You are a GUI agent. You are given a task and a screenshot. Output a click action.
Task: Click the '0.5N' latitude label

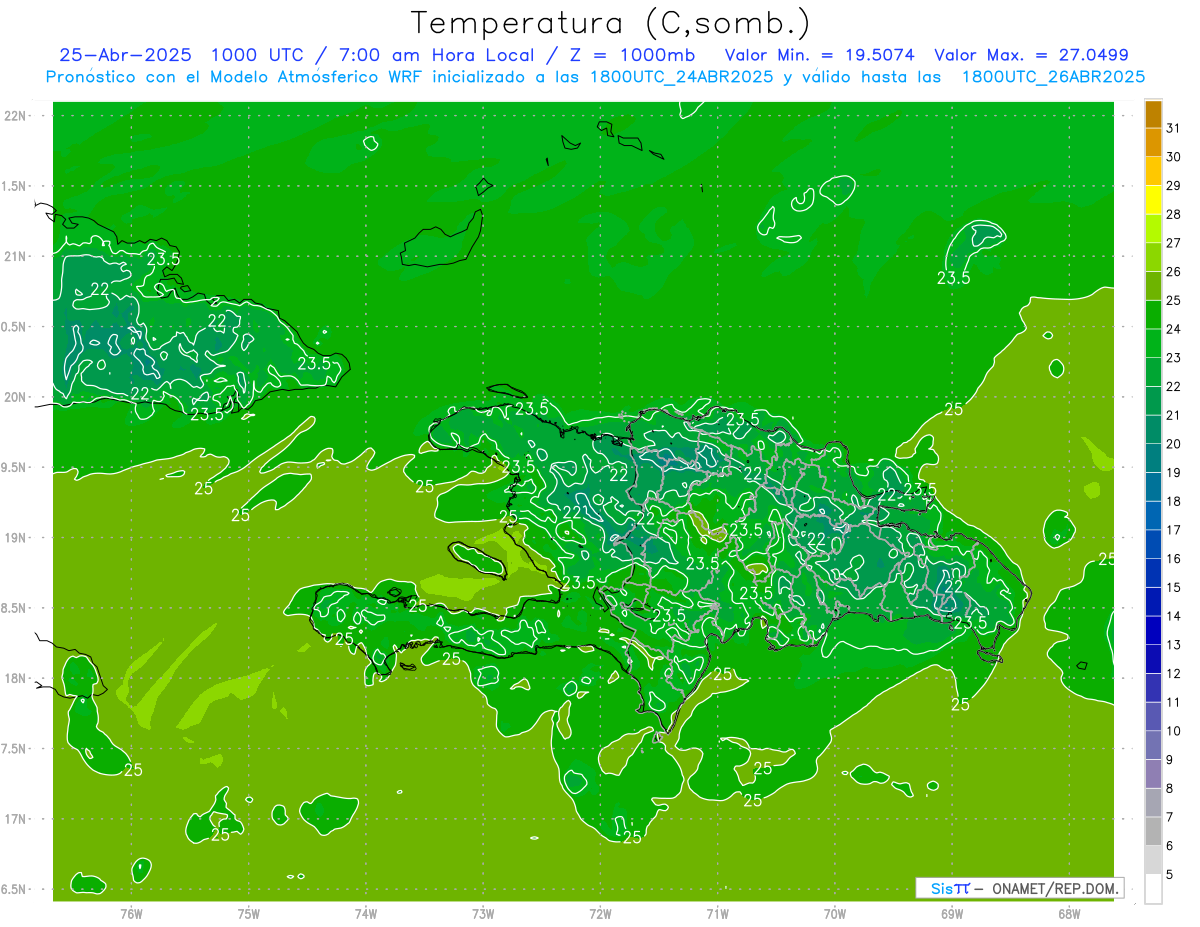[16, 327]
